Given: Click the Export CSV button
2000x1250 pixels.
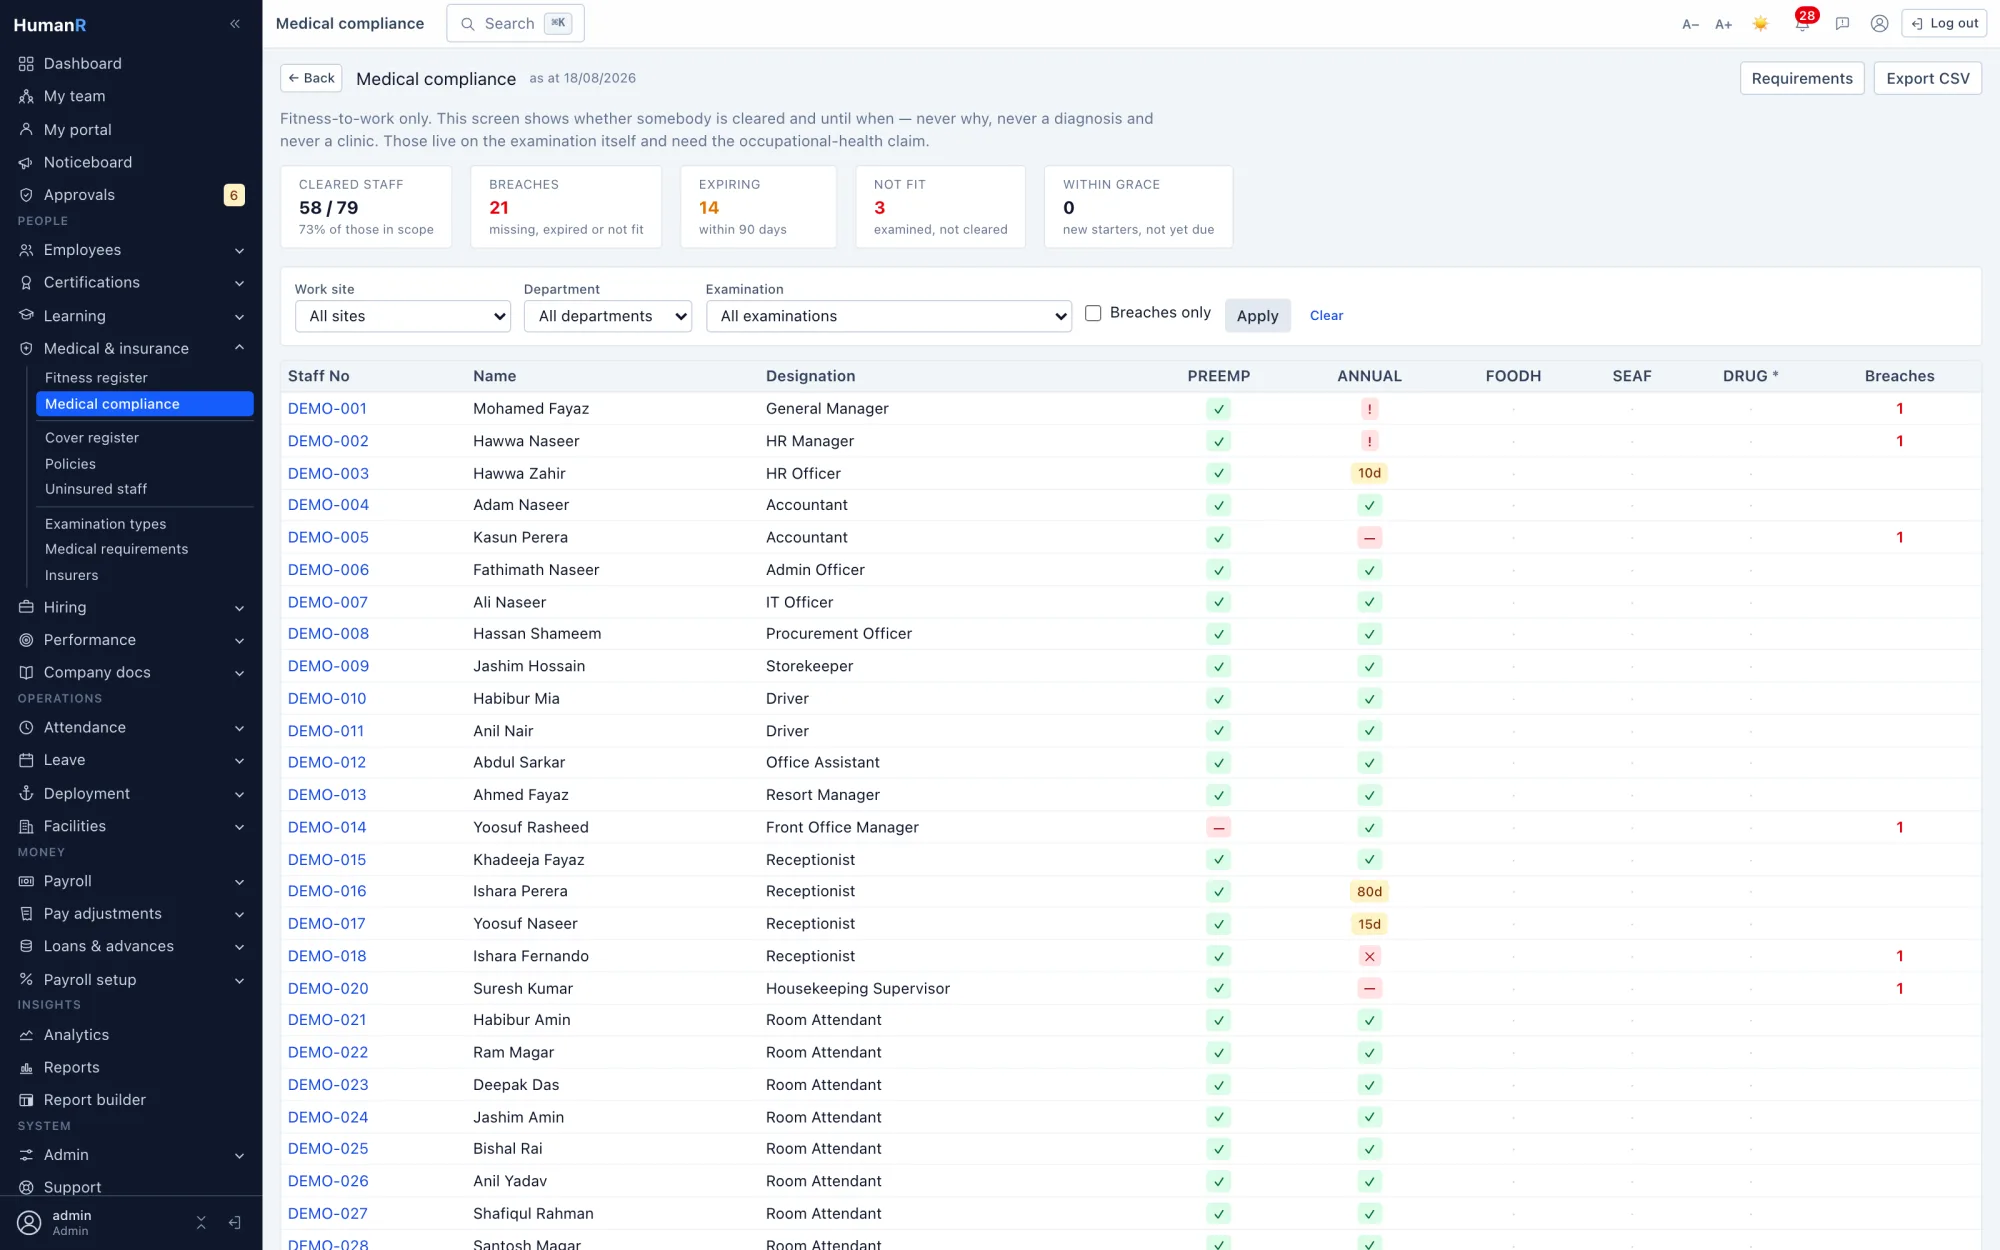Looking at the screenshot, I should (1927, 78).
